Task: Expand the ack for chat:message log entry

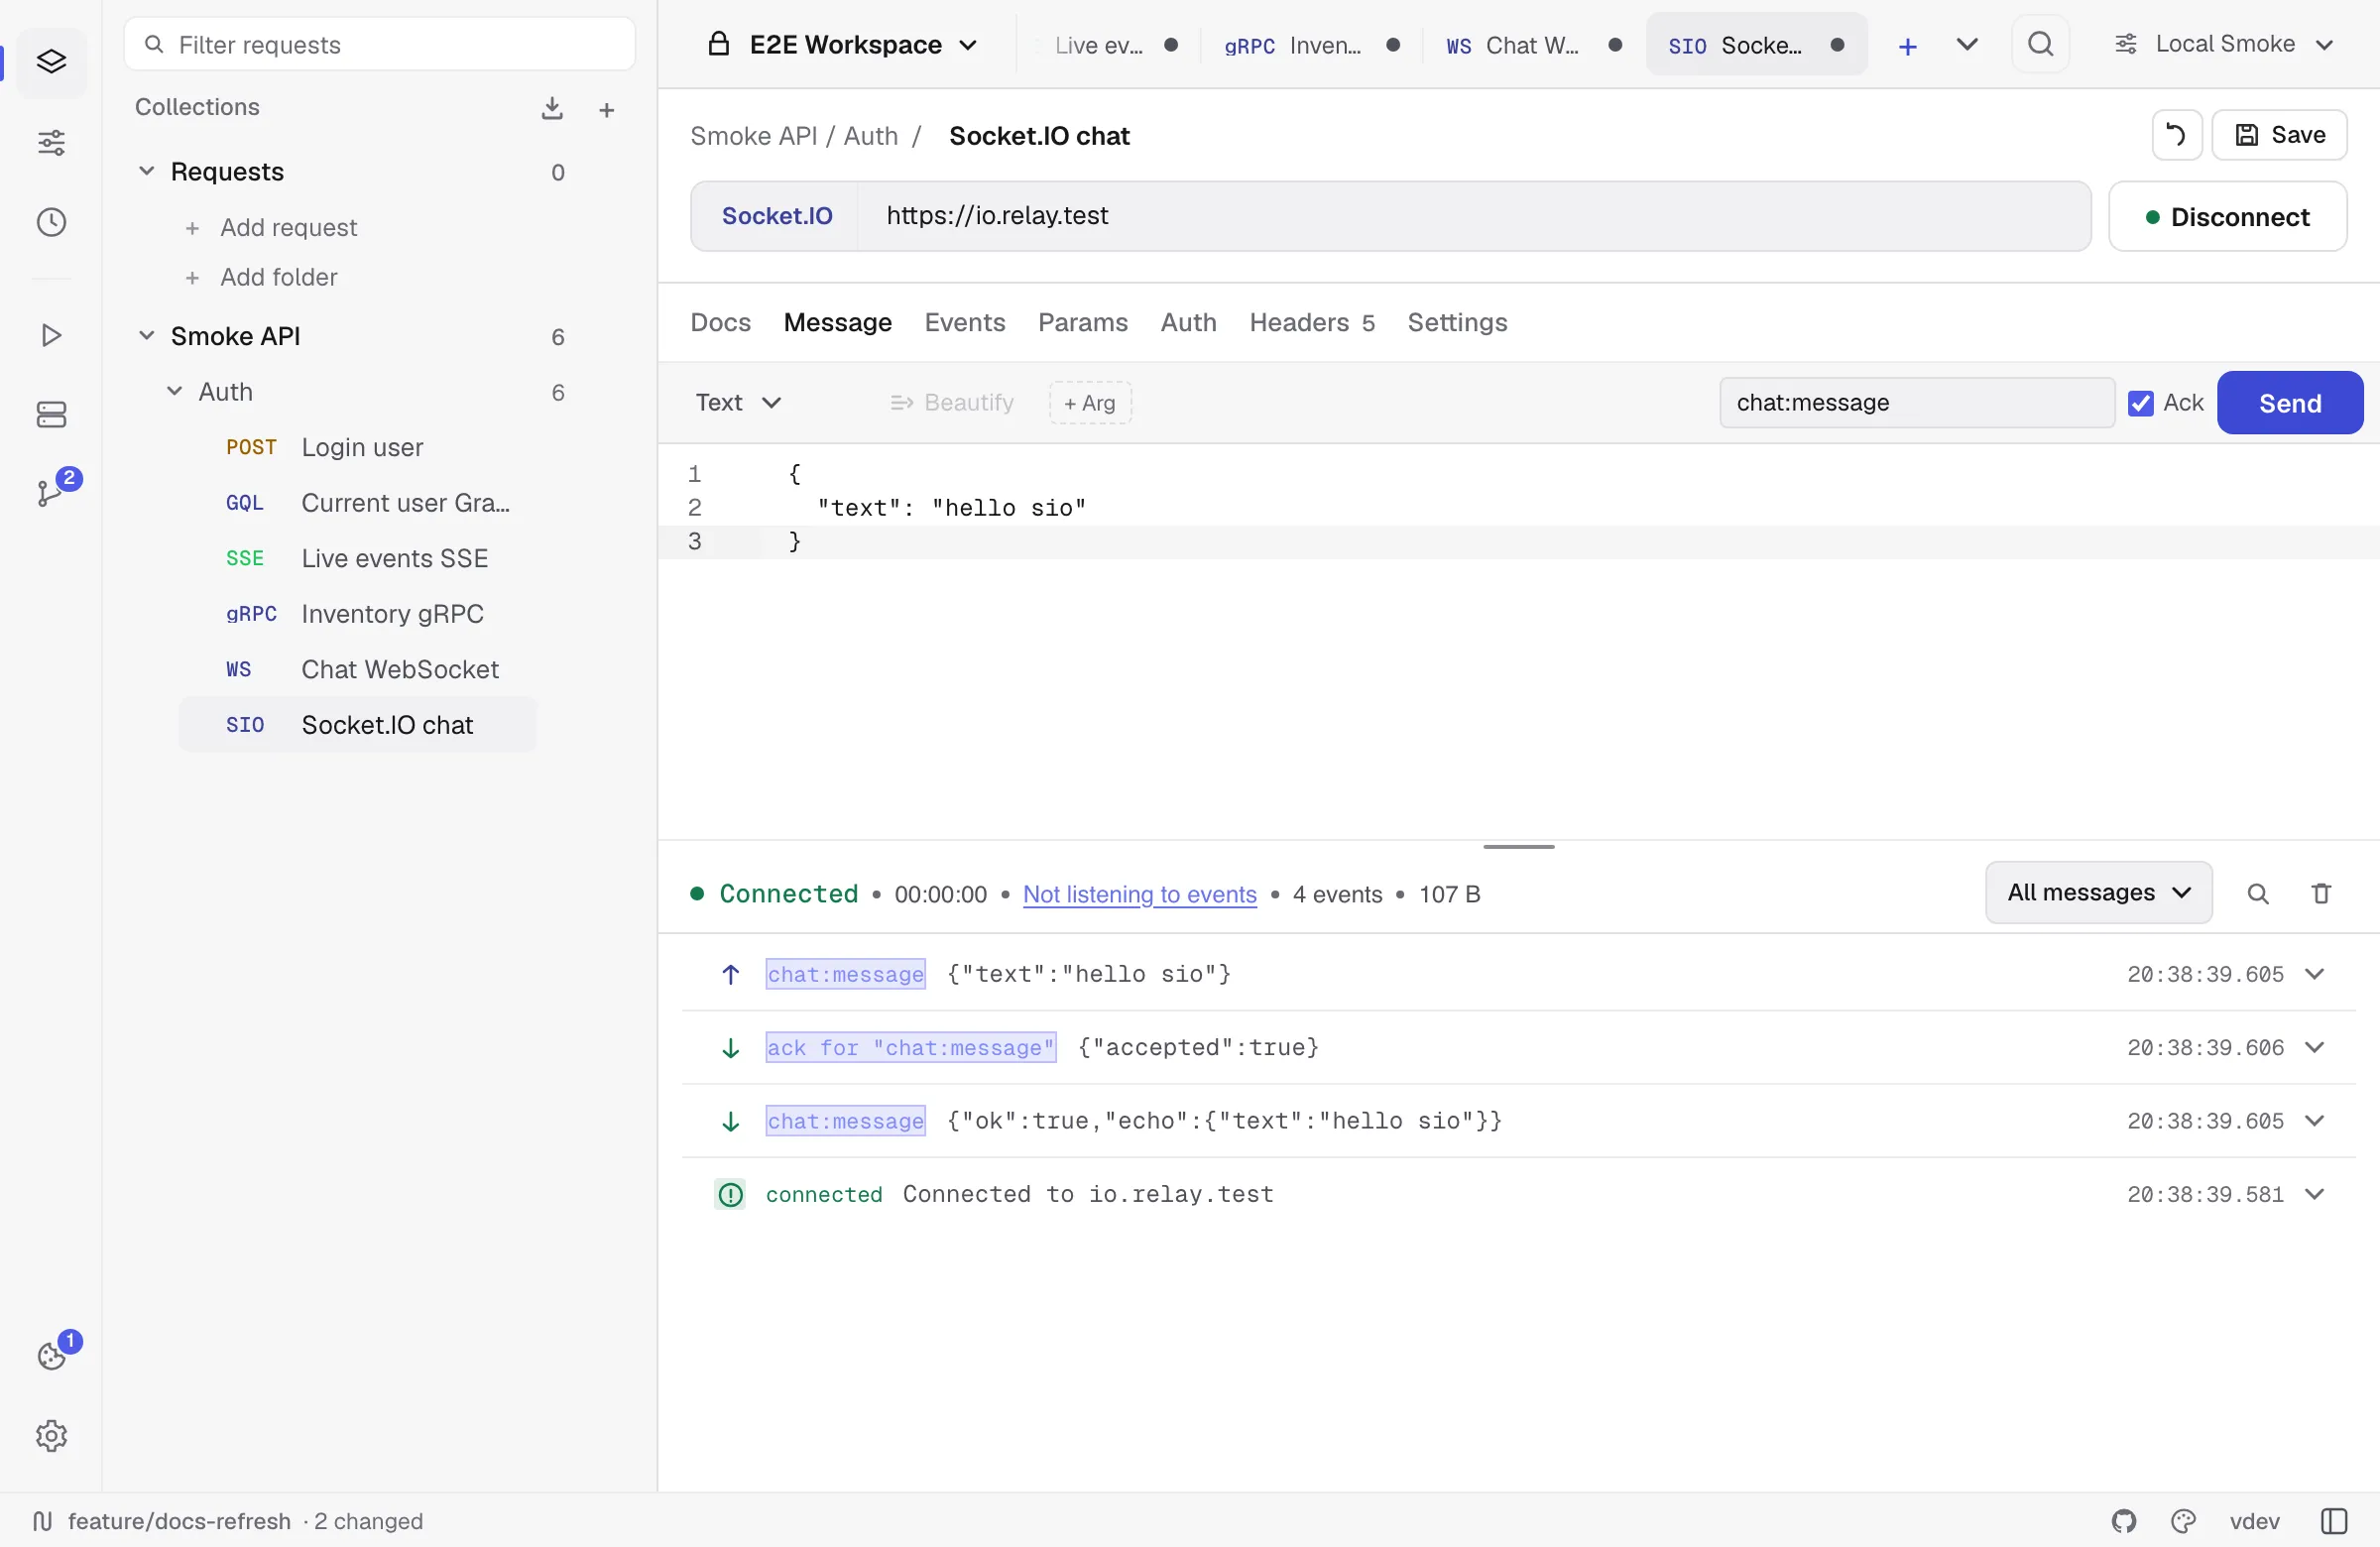Action: coord(2314,1047)
